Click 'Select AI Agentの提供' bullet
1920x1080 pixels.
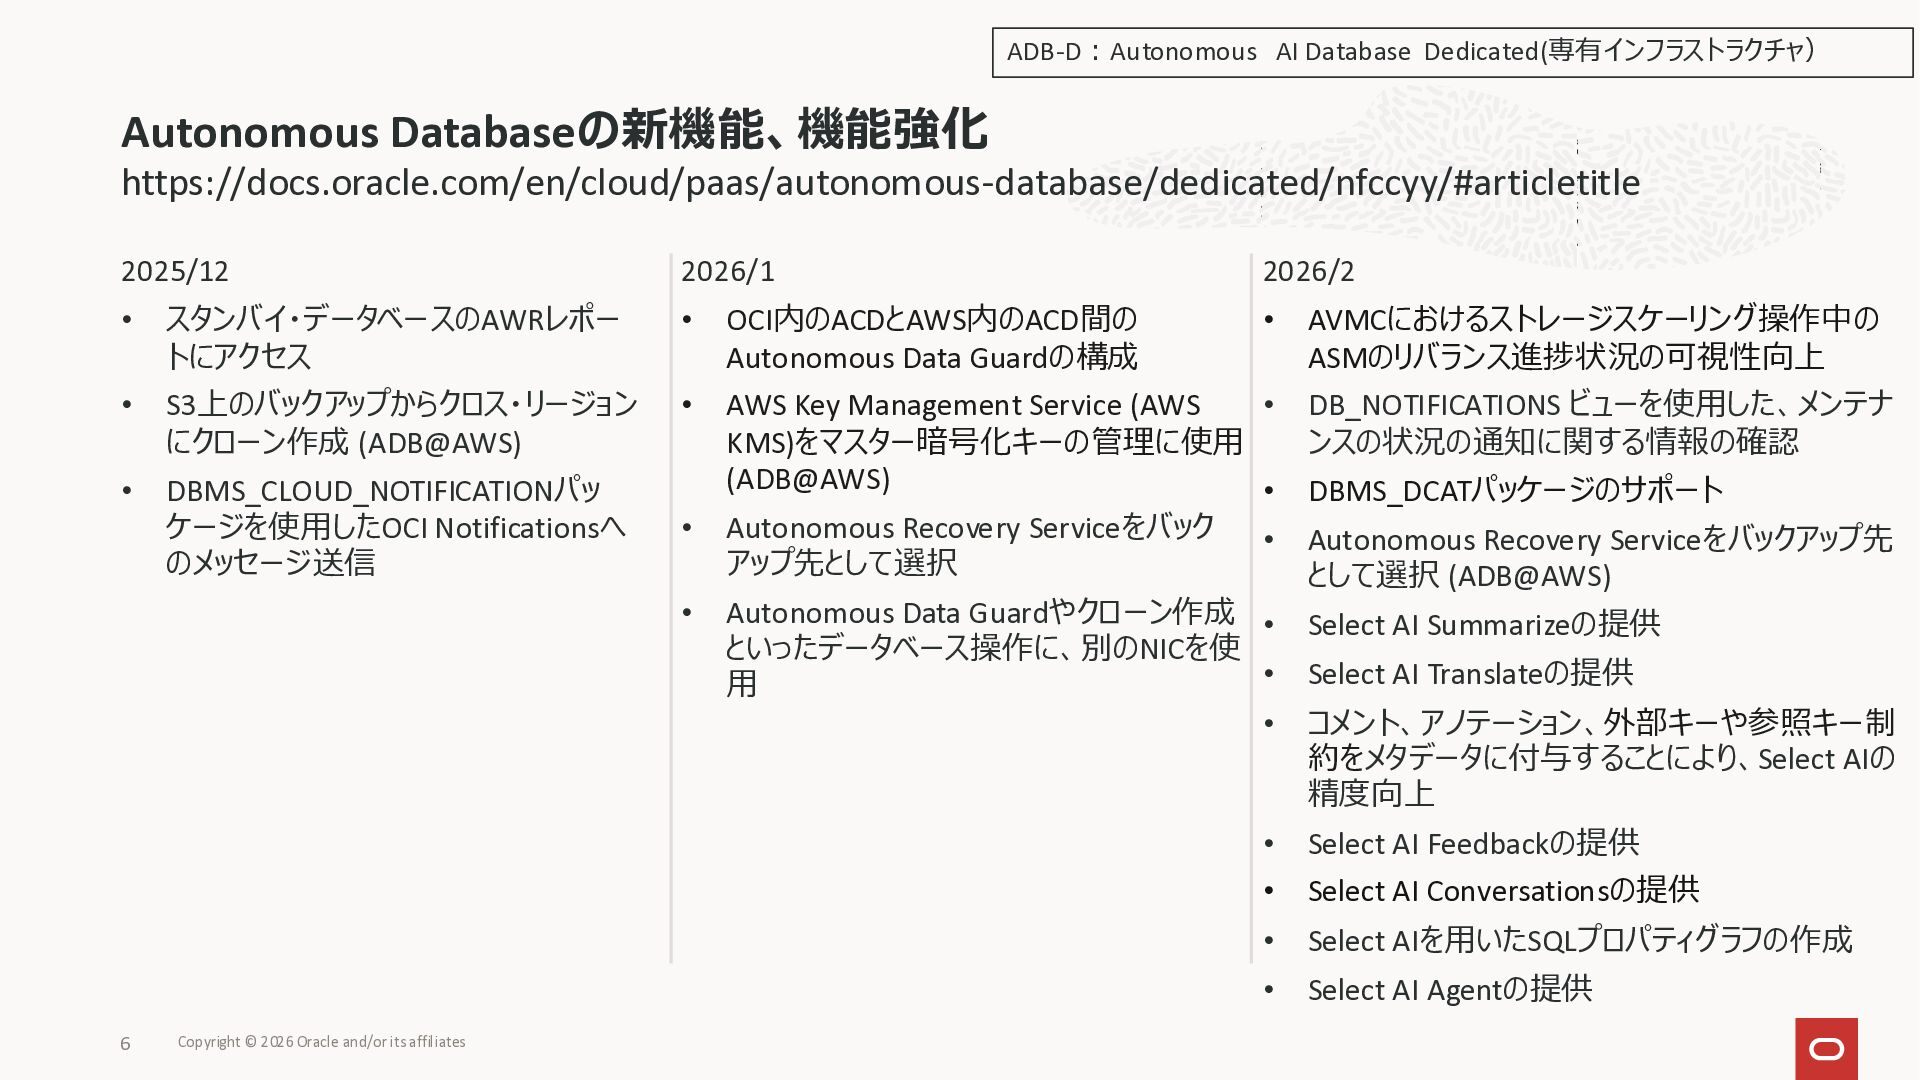pos(1449,989)
